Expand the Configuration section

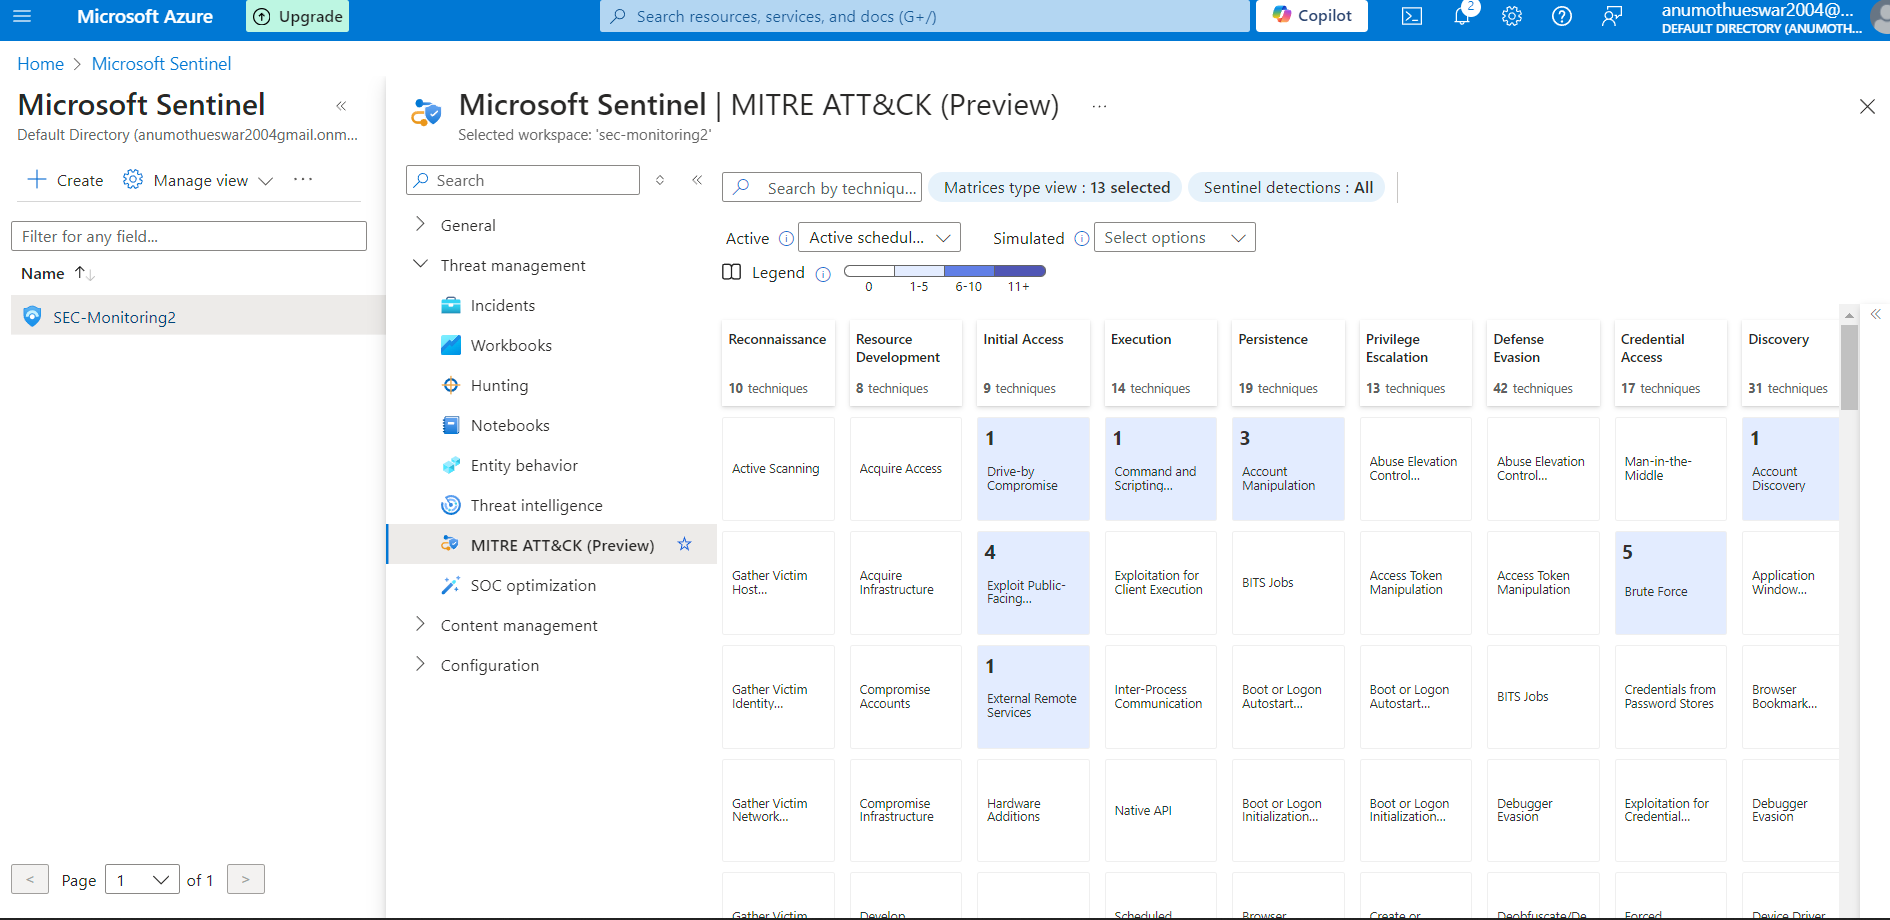click(x=420, y=664)
